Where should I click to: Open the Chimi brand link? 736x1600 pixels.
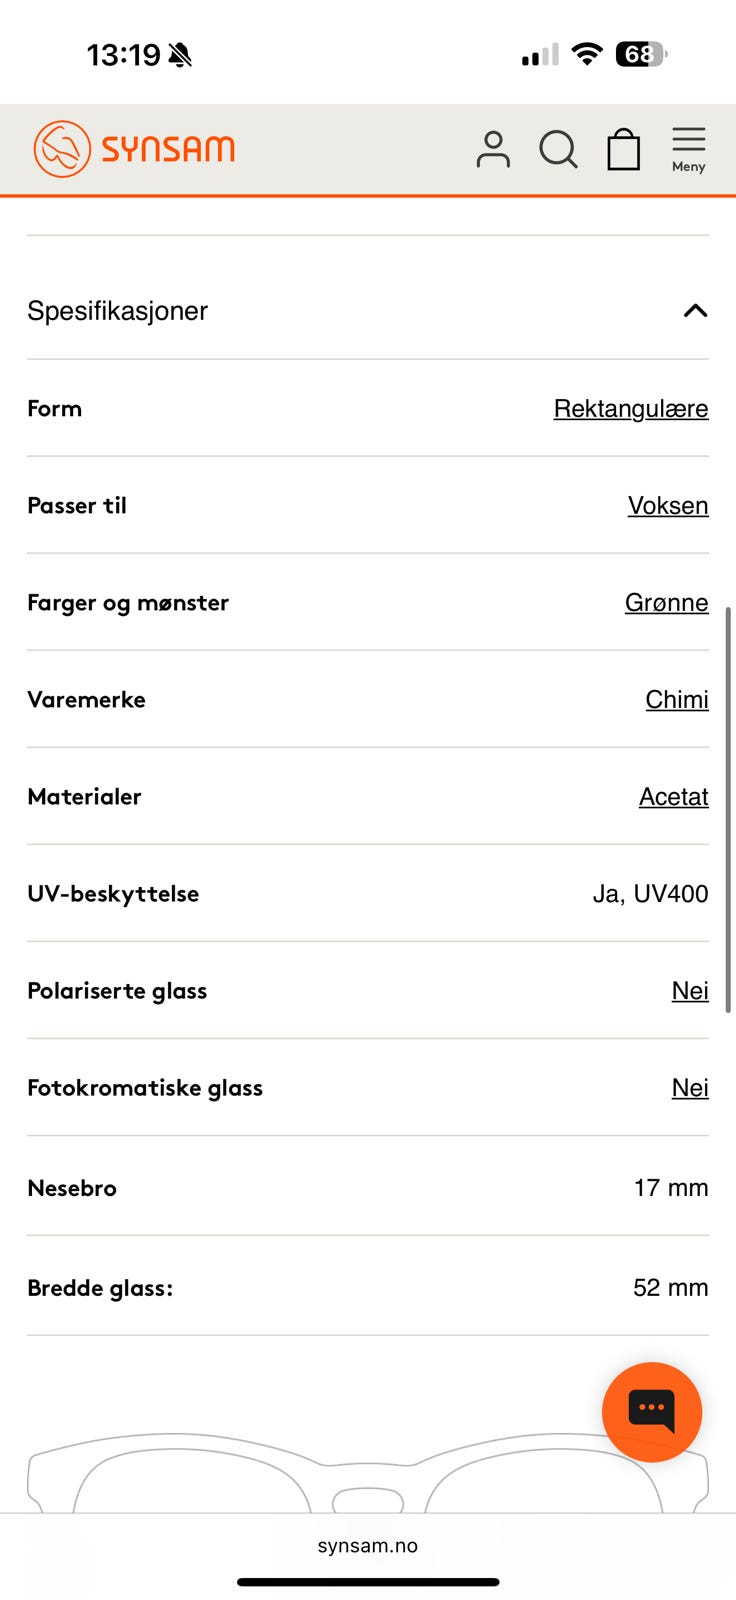tap(677, 699)
